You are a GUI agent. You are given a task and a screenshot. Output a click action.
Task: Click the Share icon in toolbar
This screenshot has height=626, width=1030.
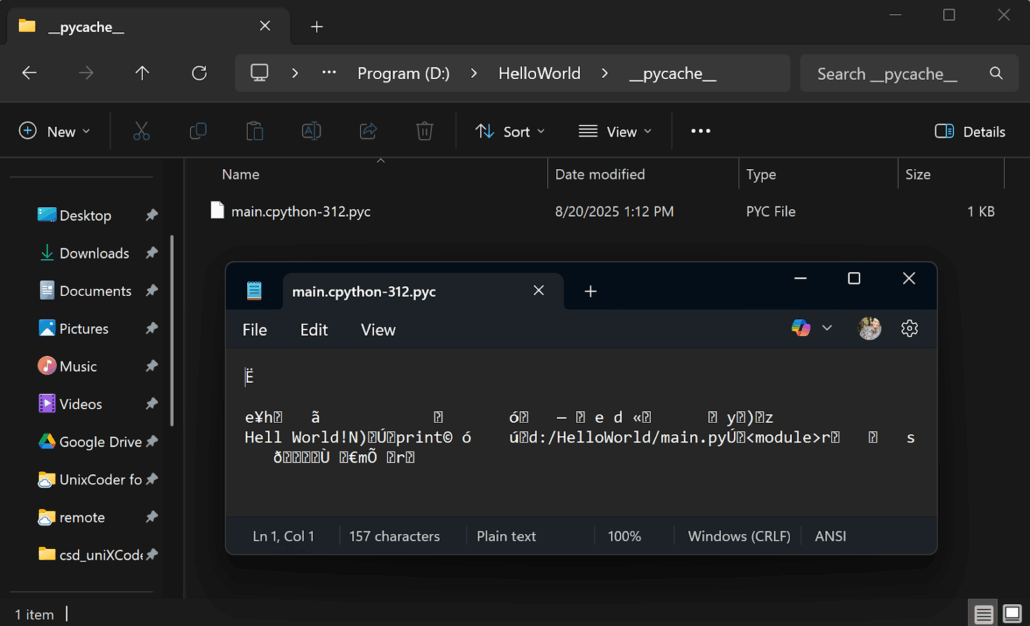coord(368,131)
